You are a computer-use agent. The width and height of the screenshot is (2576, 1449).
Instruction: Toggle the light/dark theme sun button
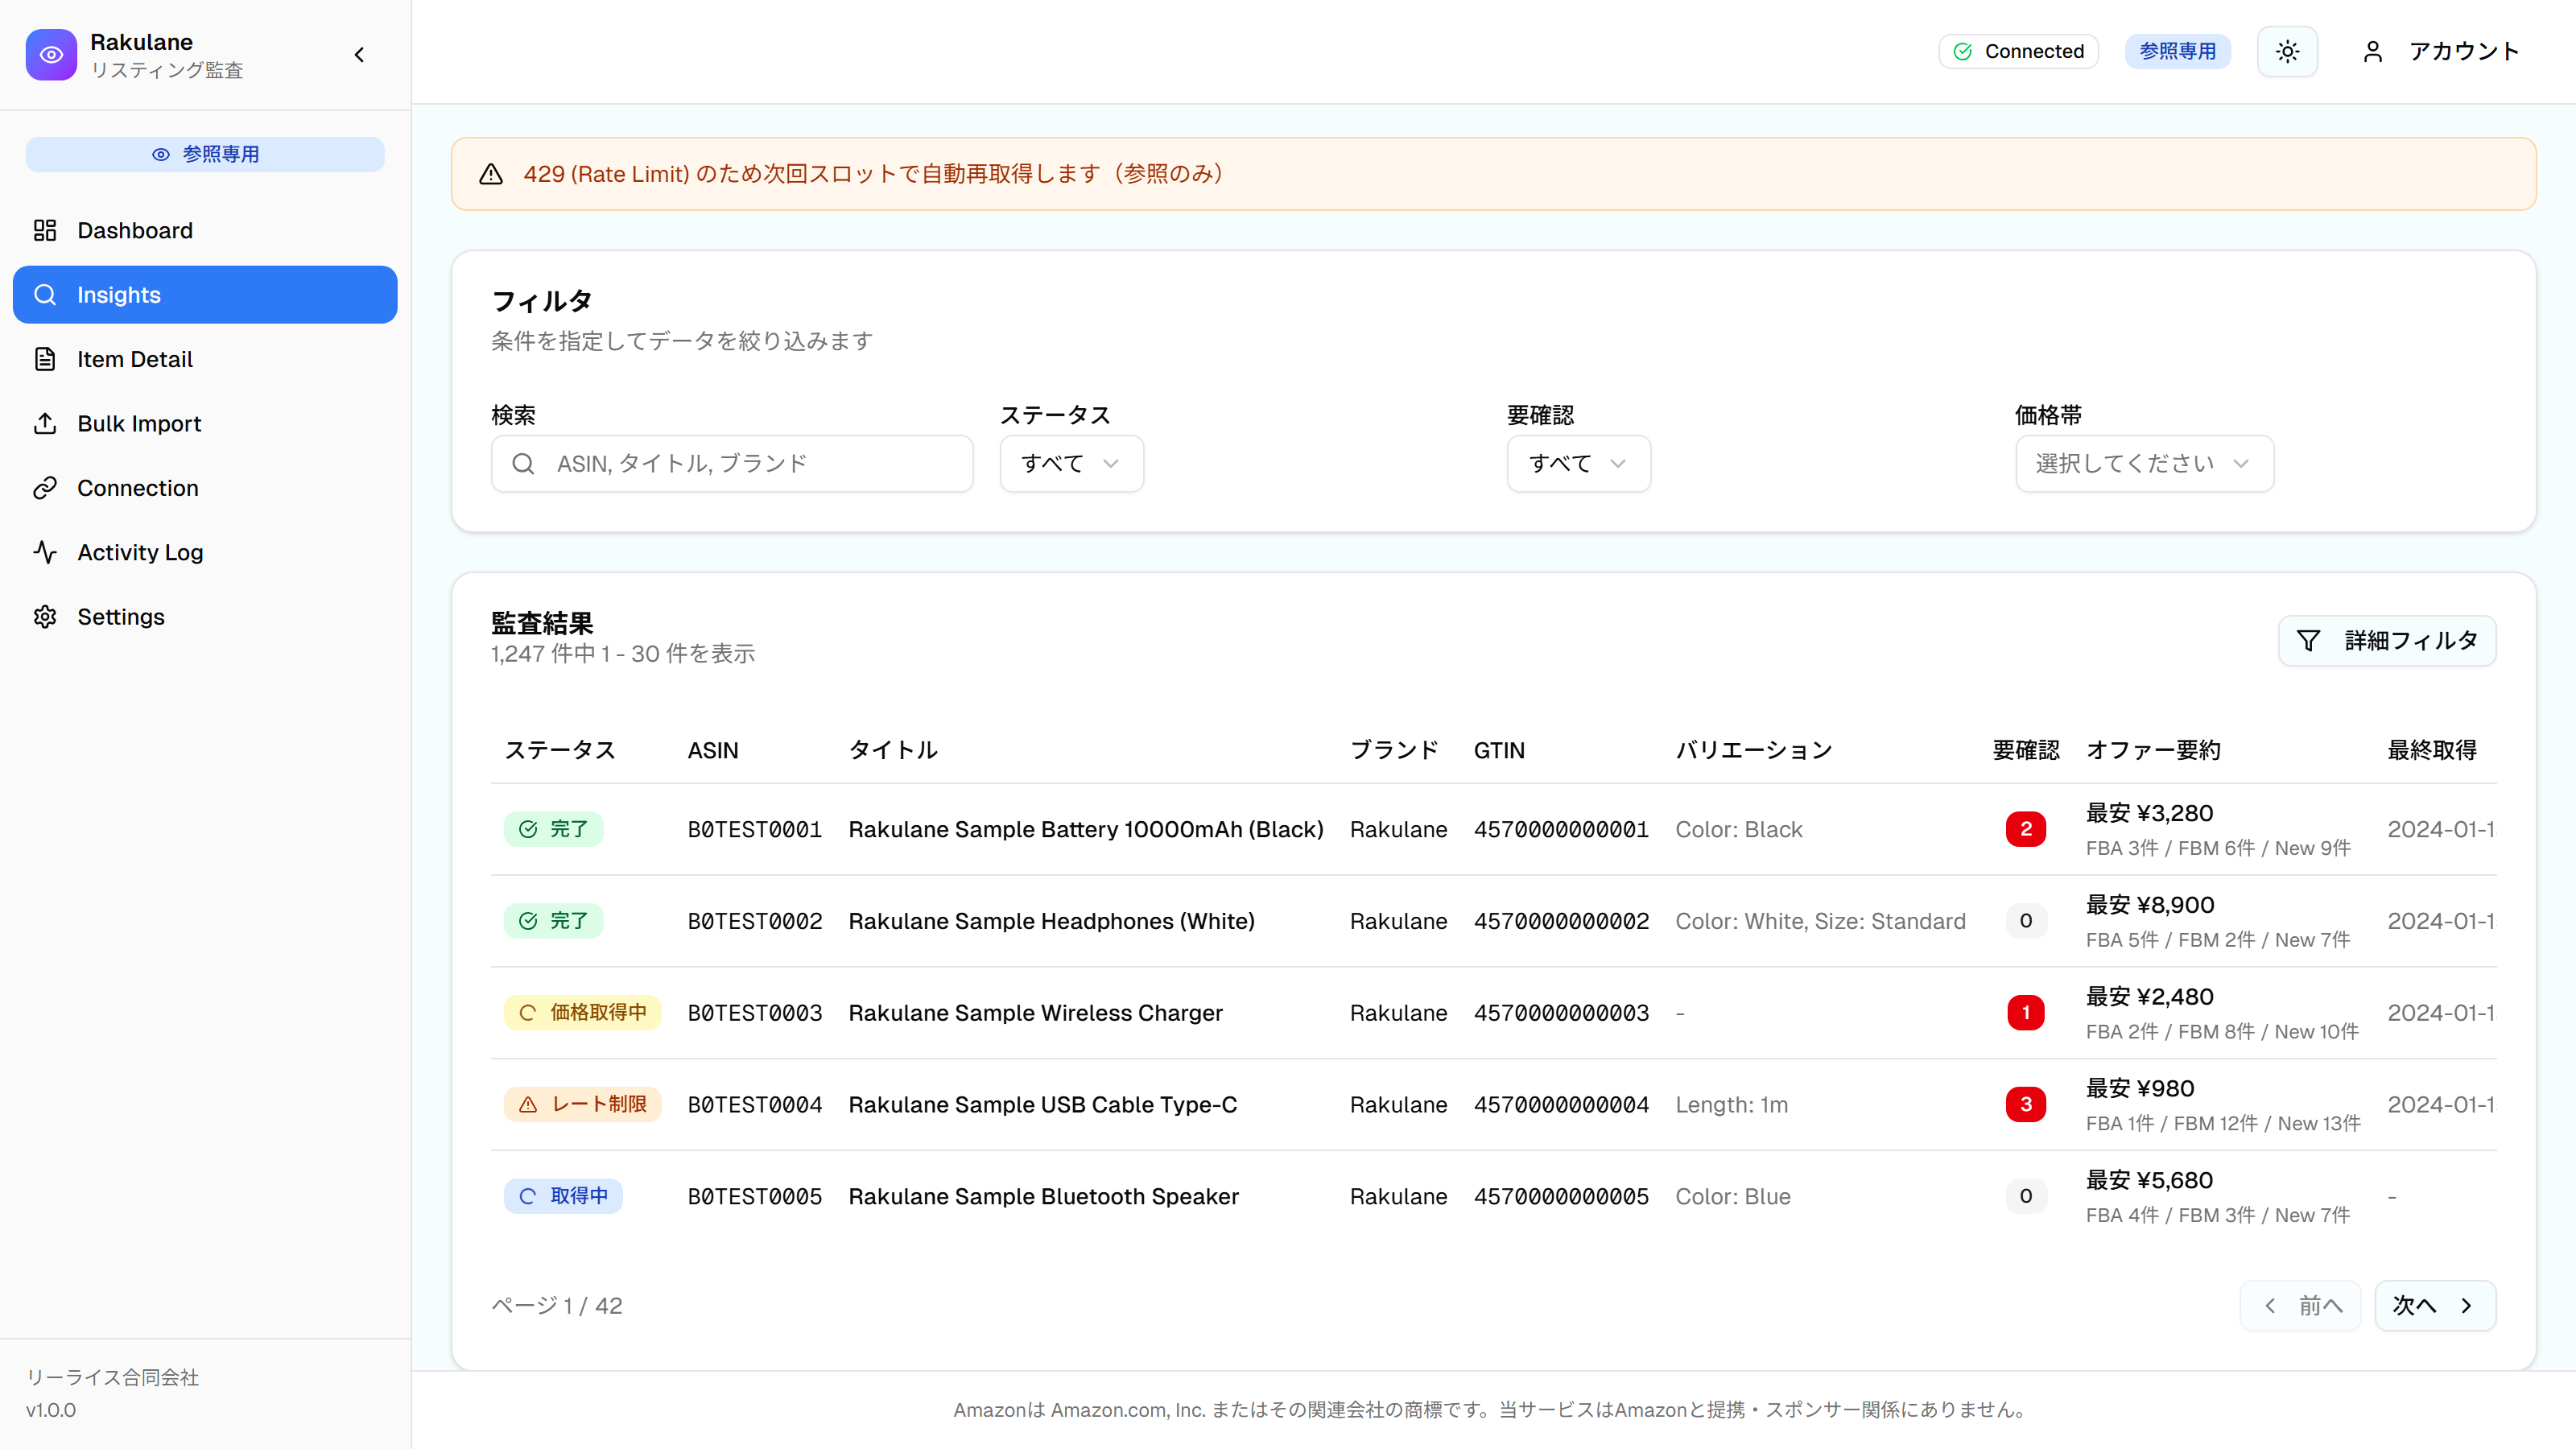(2287, 51)
